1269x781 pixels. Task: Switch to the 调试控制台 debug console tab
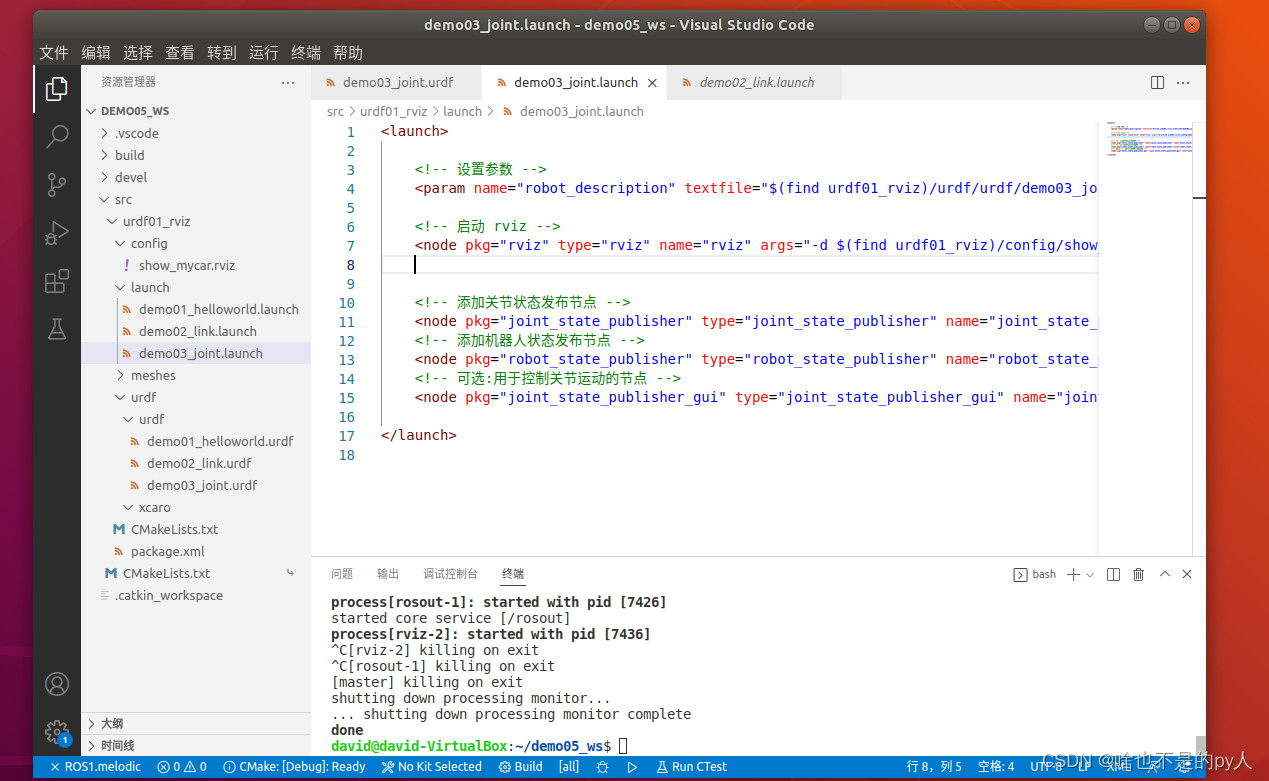pos(450,574)
